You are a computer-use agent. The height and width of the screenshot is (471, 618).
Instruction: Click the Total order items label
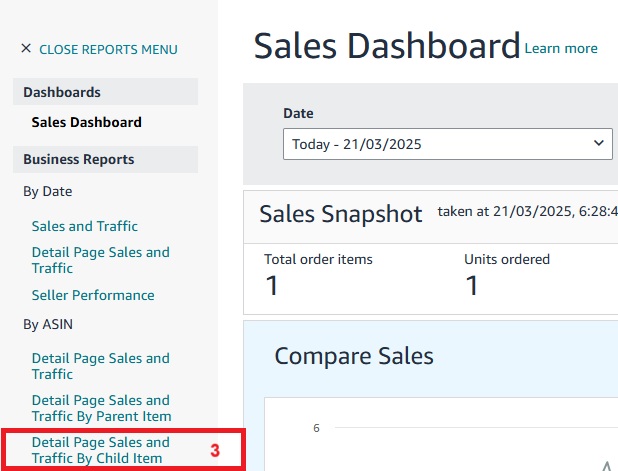click(318, 259)
